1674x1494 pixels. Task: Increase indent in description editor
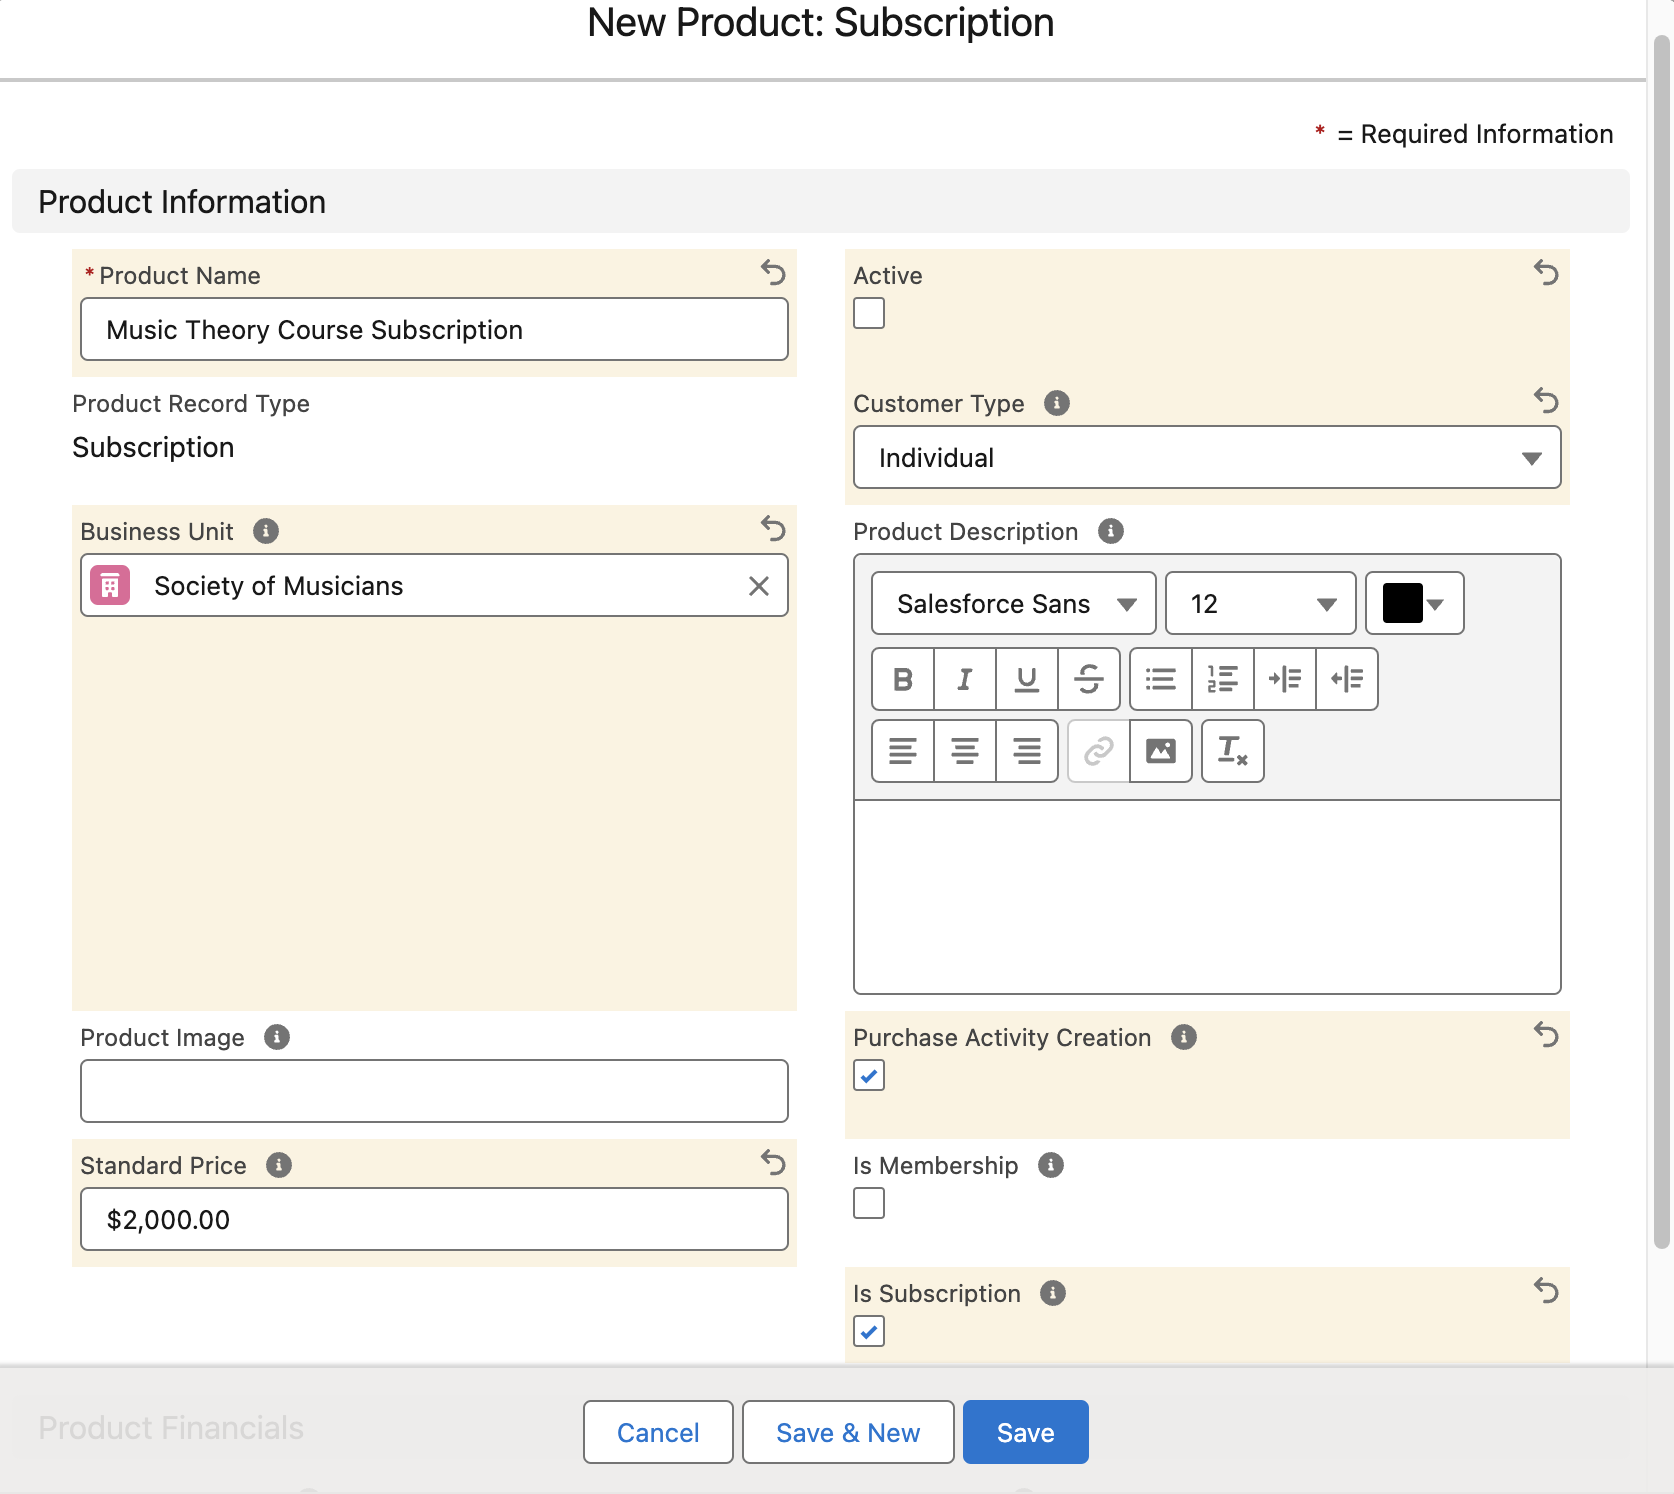tap(1285, 679)
